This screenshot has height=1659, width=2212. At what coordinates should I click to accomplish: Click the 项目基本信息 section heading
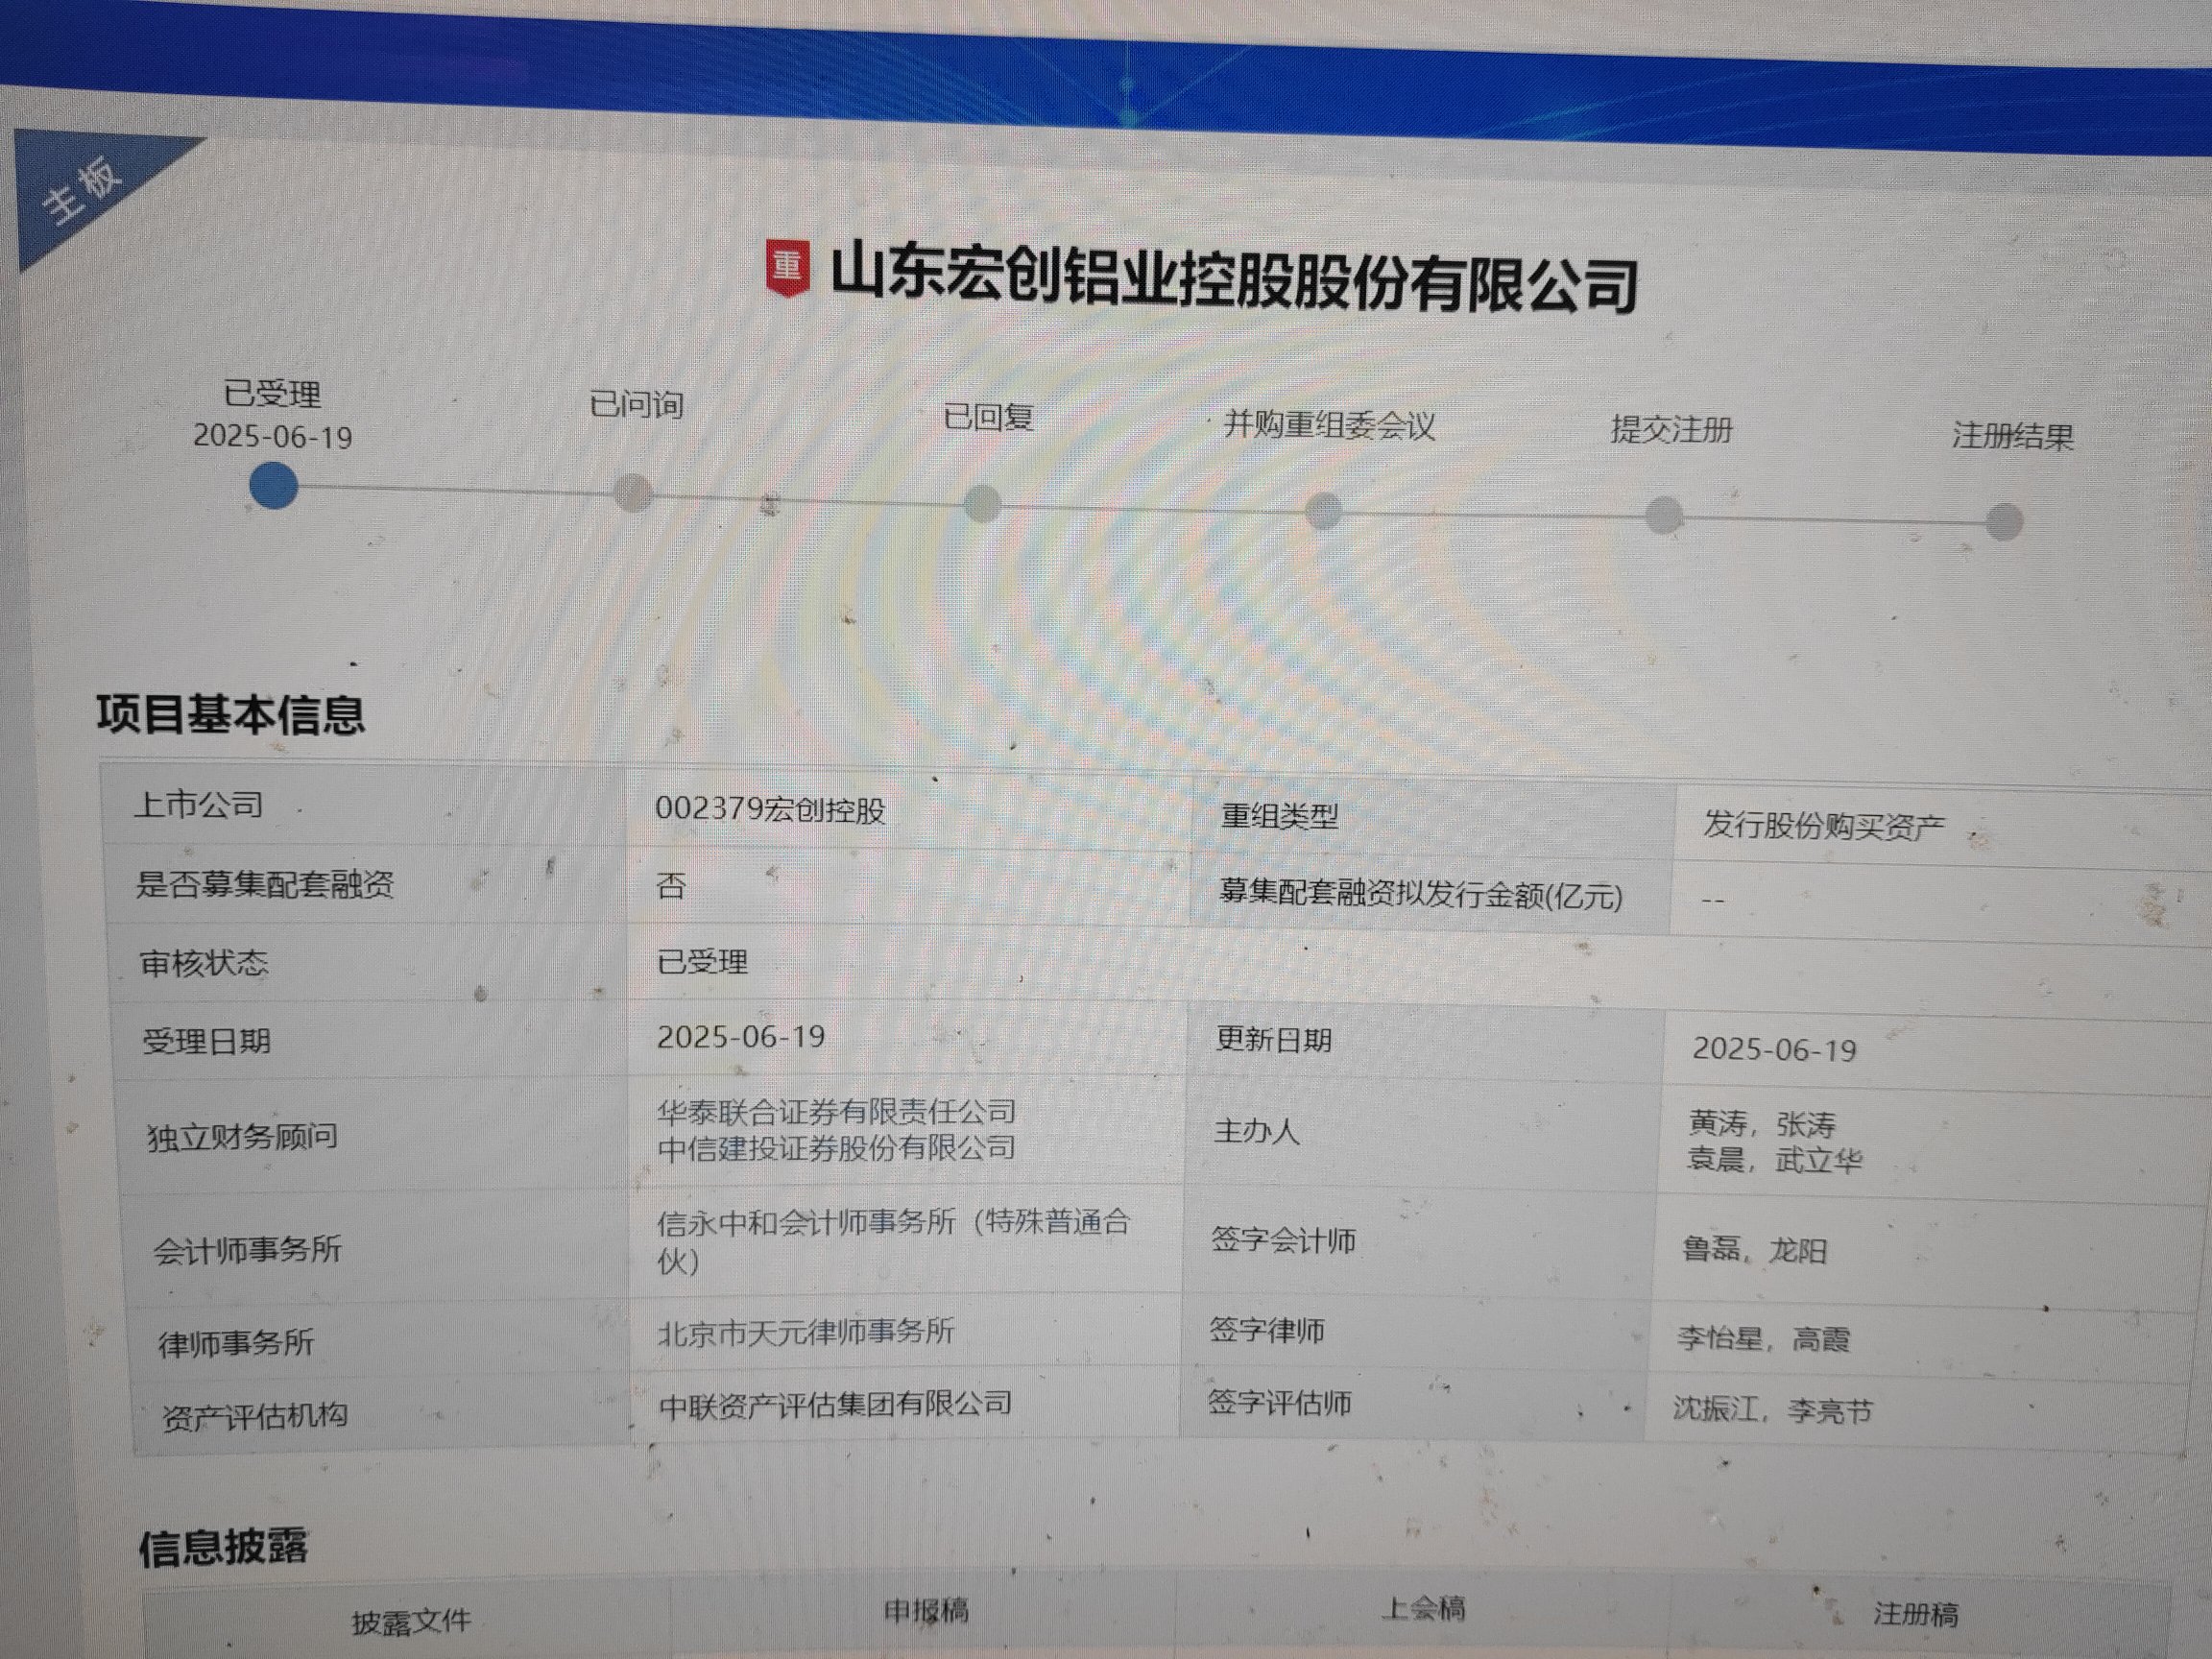click(x=231, y=715)
